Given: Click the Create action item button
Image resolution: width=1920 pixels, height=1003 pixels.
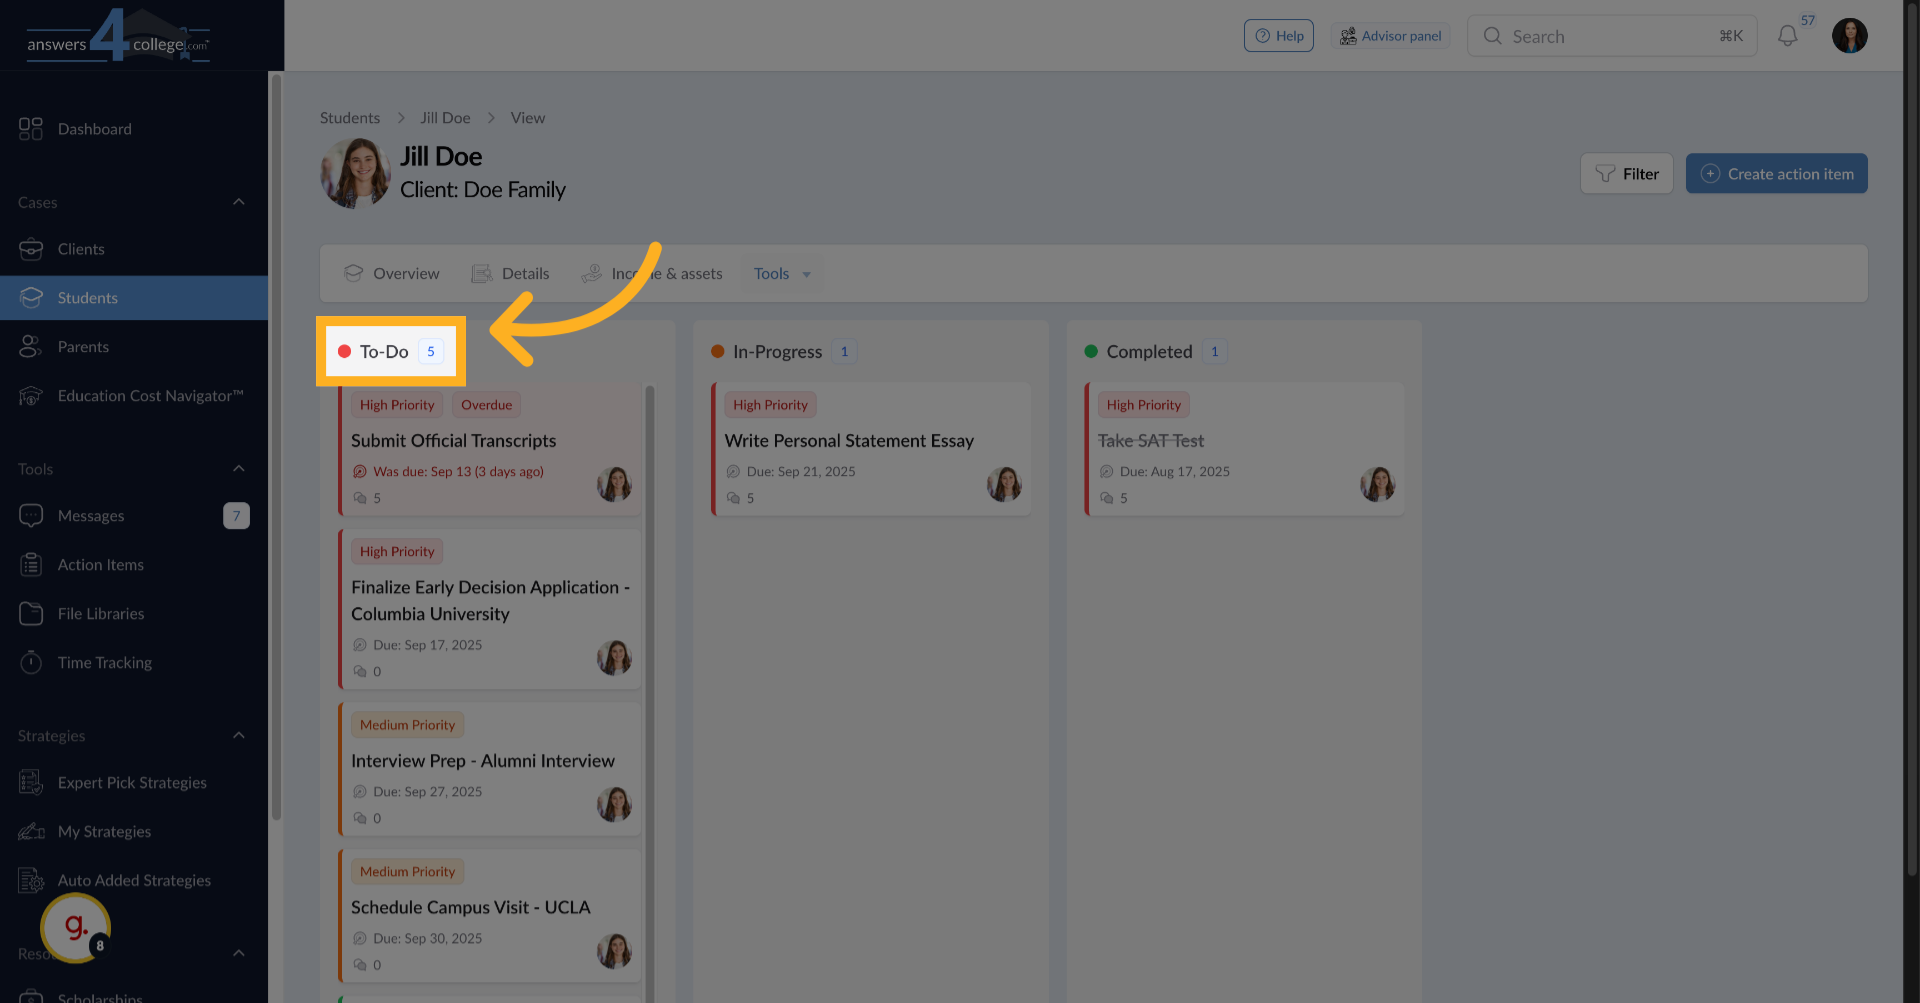Looking at the screenshot, I should click(x=1776, y=173).
